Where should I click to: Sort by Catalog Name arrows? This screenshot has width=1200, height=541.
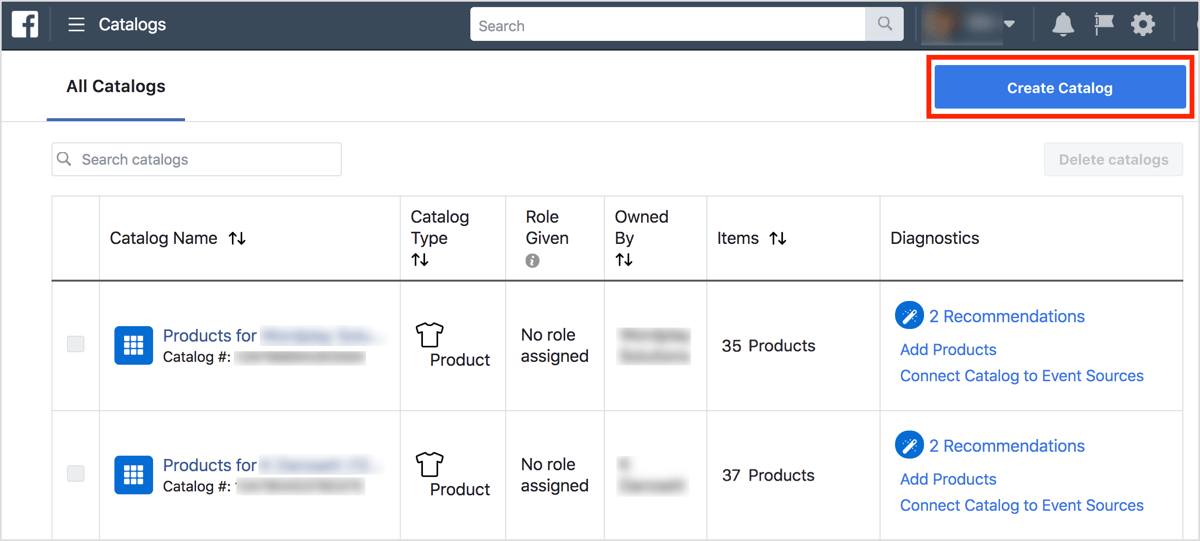click(x=237, y=239)
